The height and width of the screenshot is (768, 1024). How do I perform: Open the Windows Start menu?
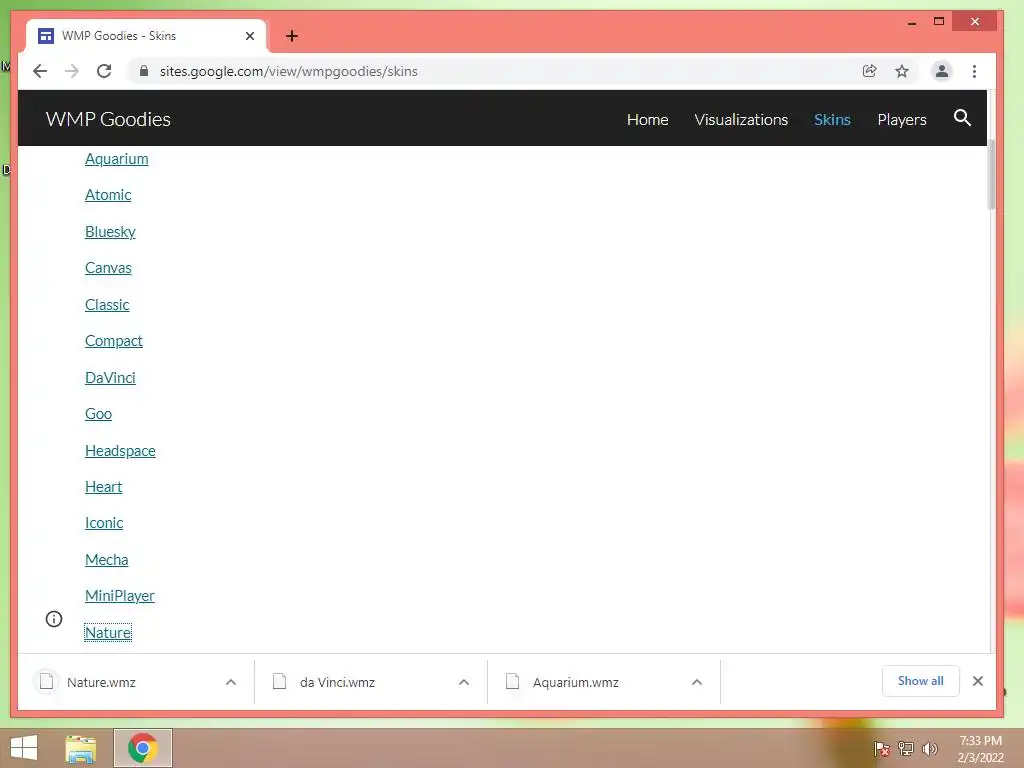pos(24,748)
